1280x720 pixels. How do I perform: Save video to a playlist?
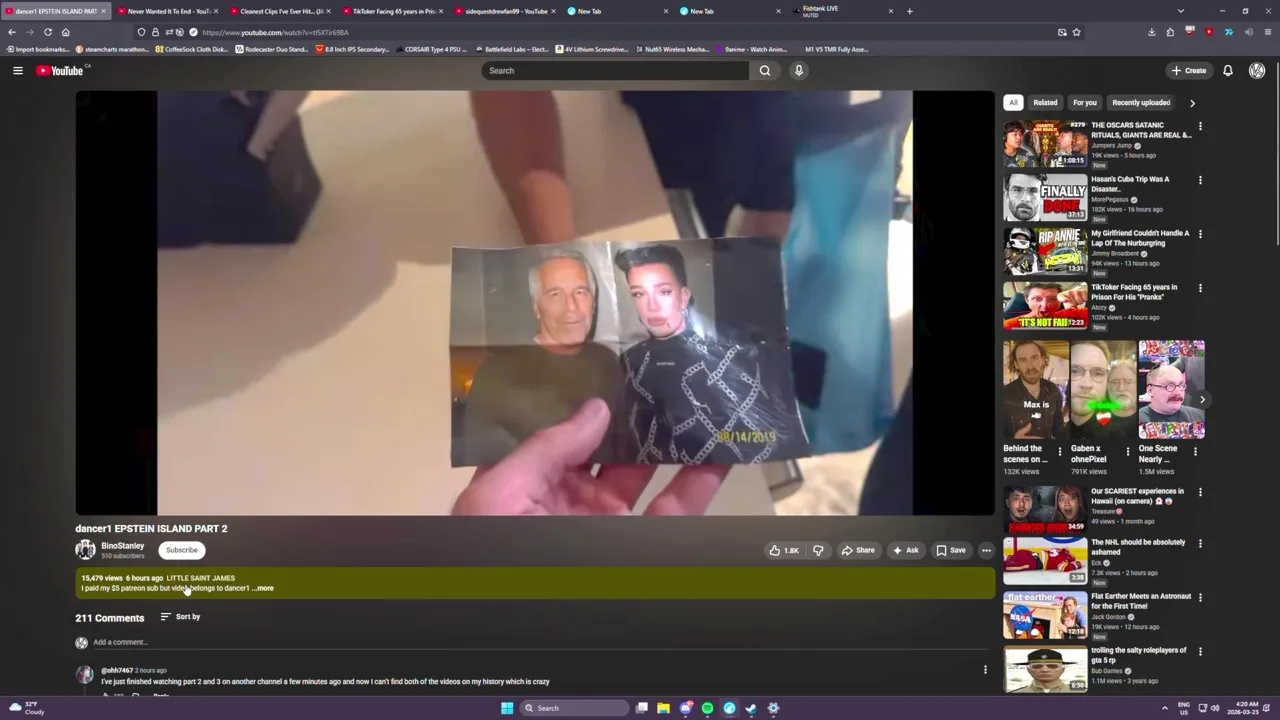point(951,550)
